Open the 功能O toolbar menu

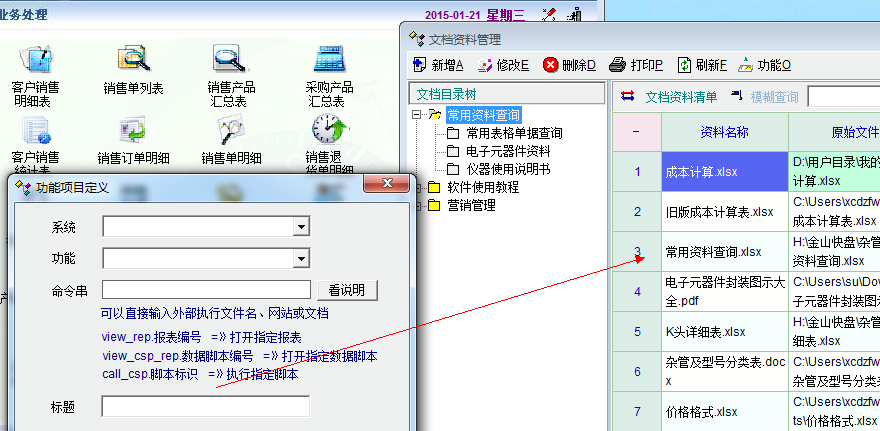pos(764,65)
